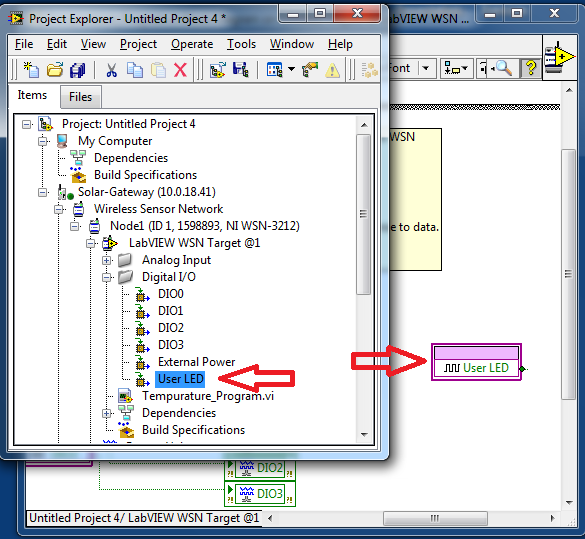
Task: Click the Search magnifier in diagram window
Action: pyautogui.click(x=503, y=68)
